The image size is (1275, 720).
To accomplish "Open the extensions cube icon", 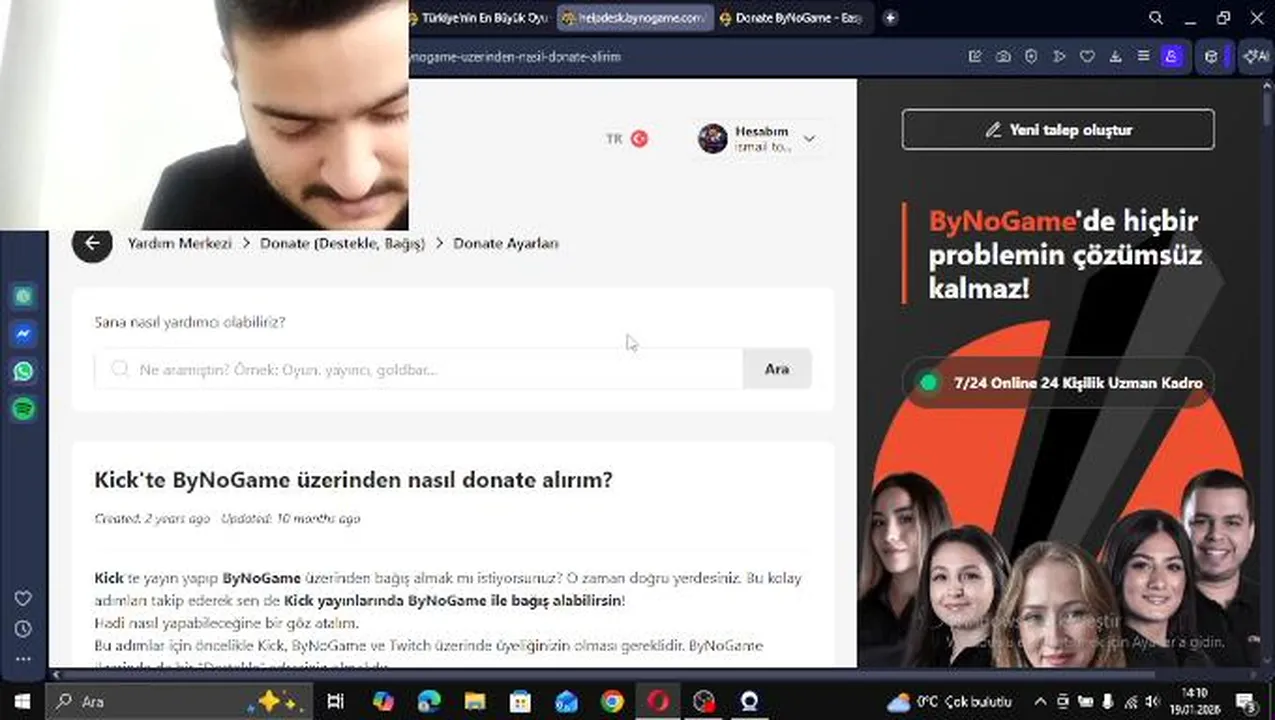I will pos(1211,57).
